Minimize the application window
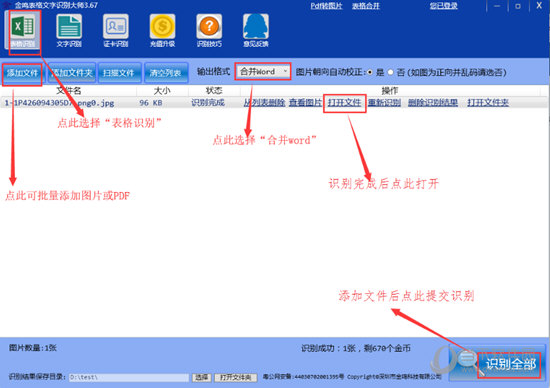 497,6
